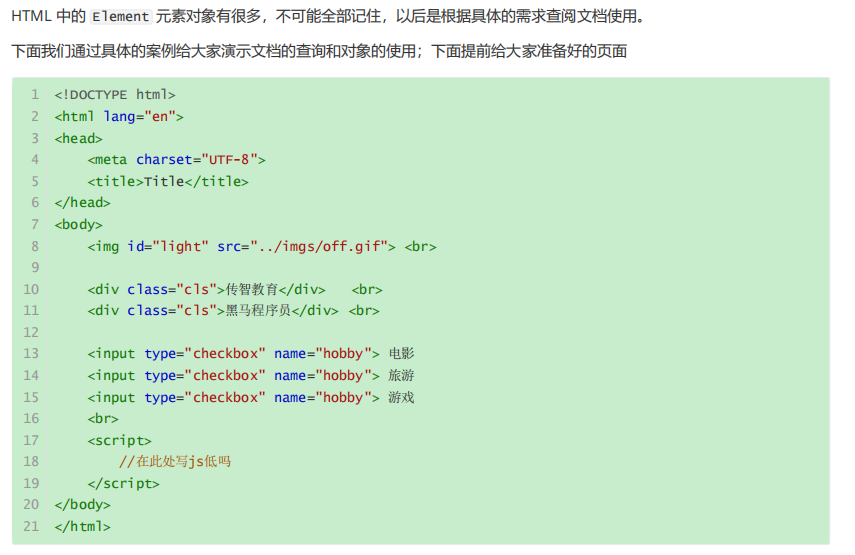Click the closing </head> tag line

[x=82, y=203]
